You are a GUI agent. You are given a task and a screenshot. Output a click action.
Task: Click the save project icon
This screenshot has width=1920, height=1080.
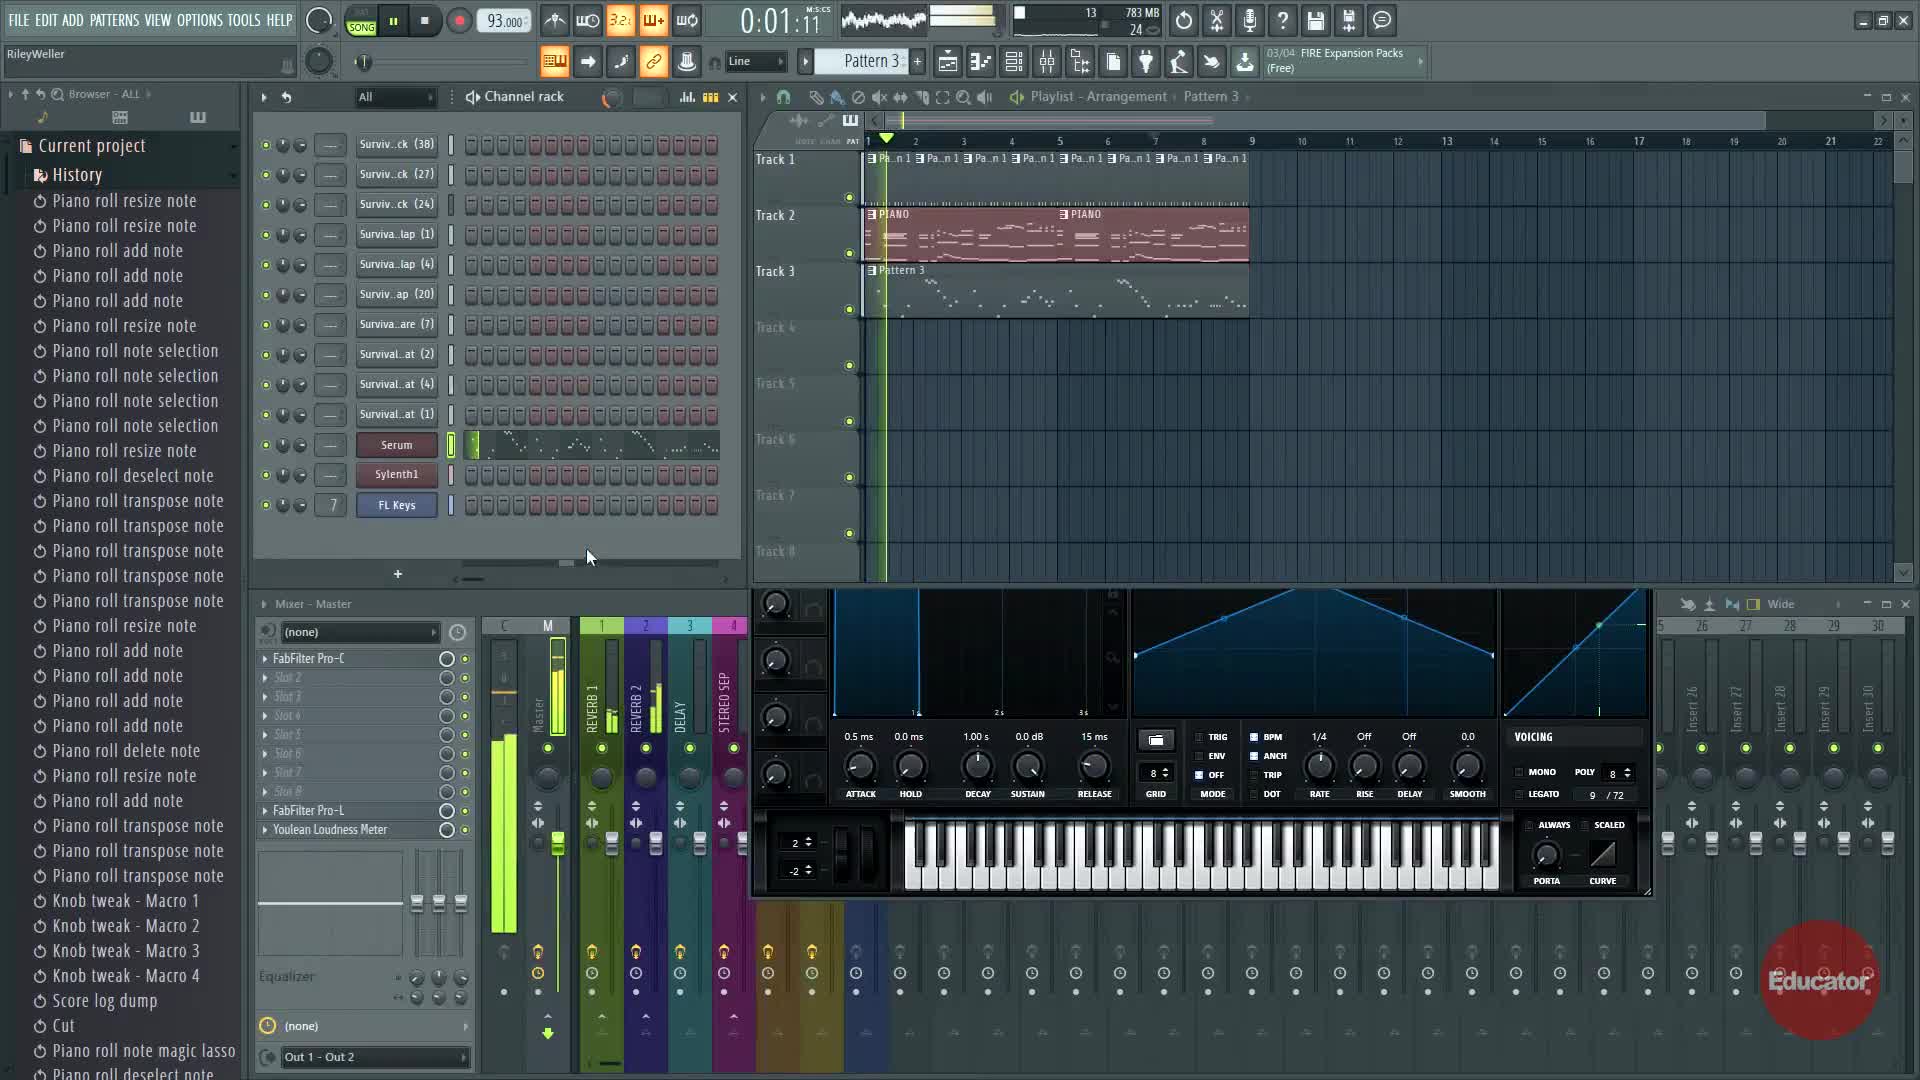(x=1316, y=20)
